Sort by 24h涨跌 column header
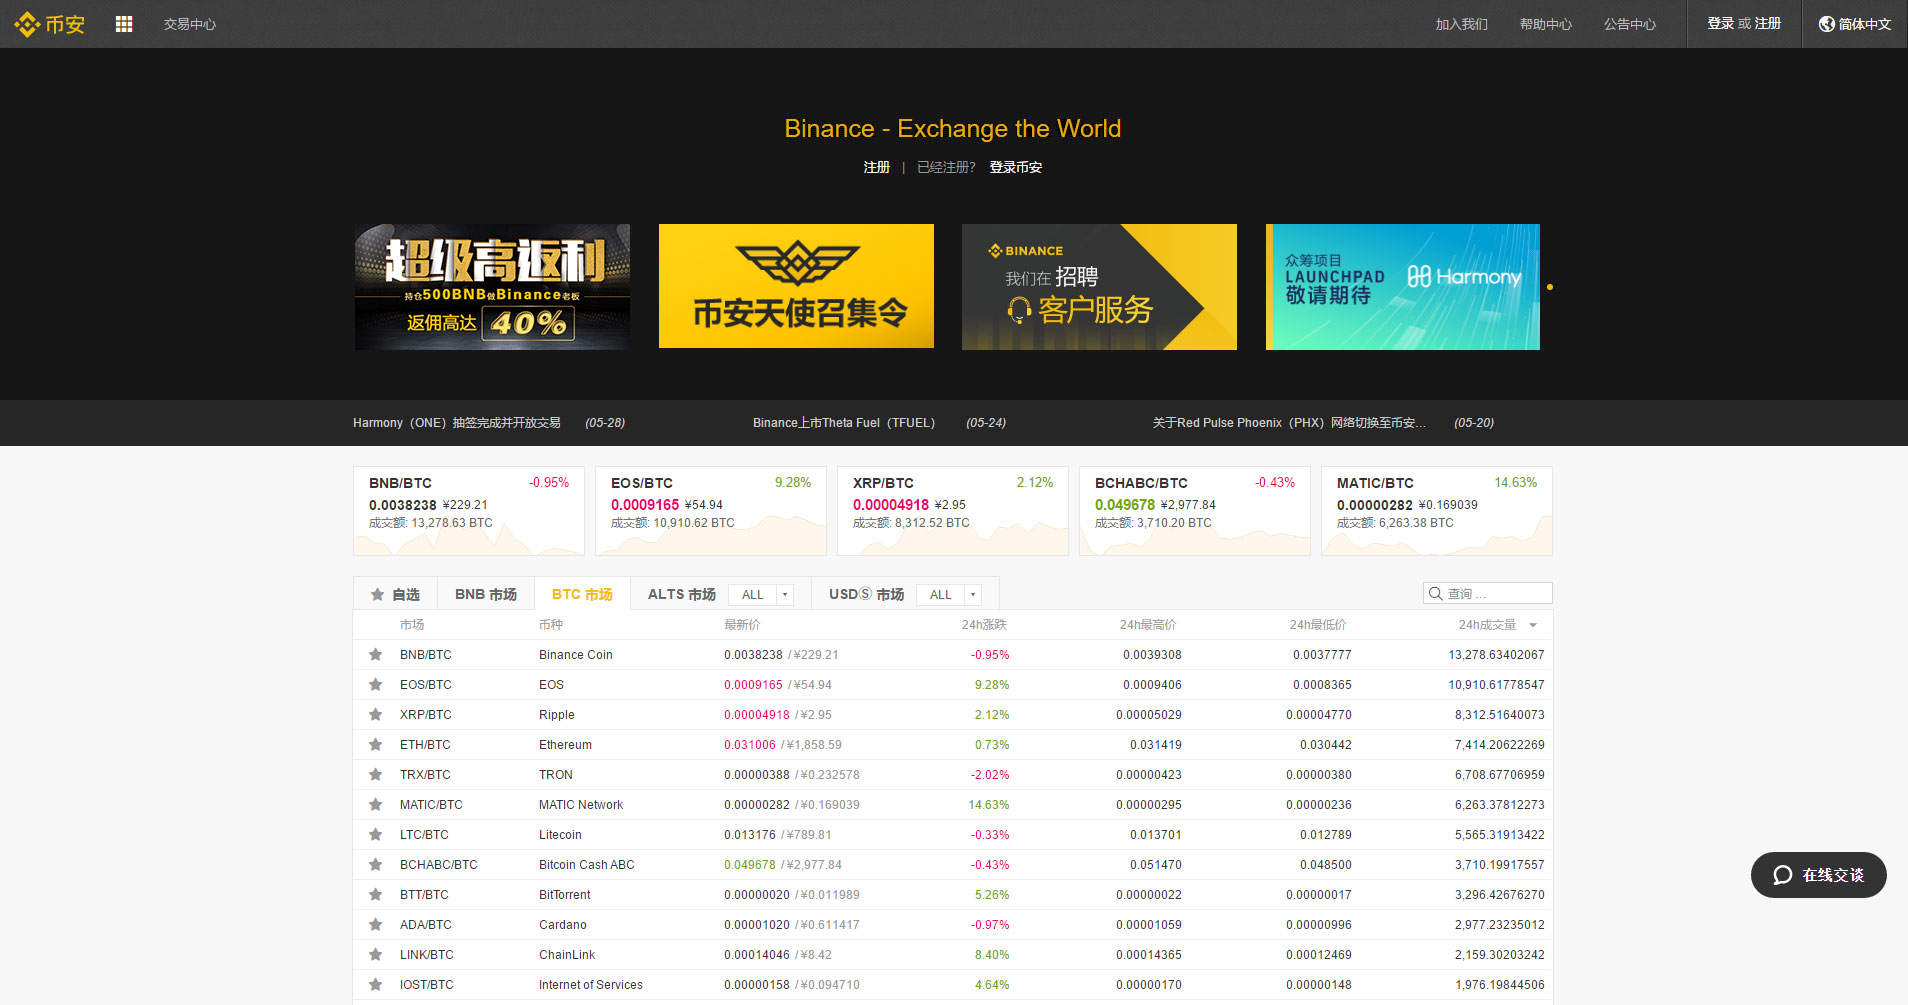 tap(984, 625)
